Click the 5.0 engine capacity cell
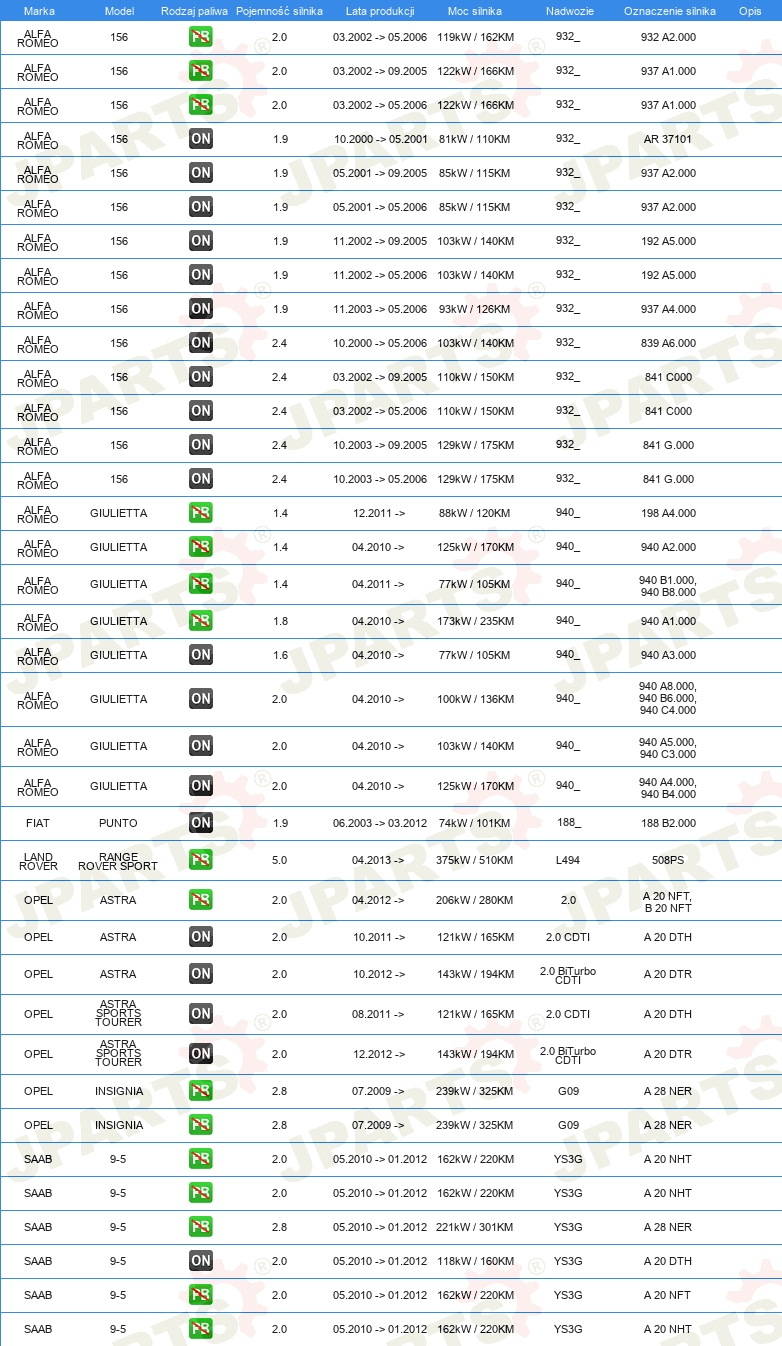This screenshot has width=782, height=1346. [x=279, y=860]
